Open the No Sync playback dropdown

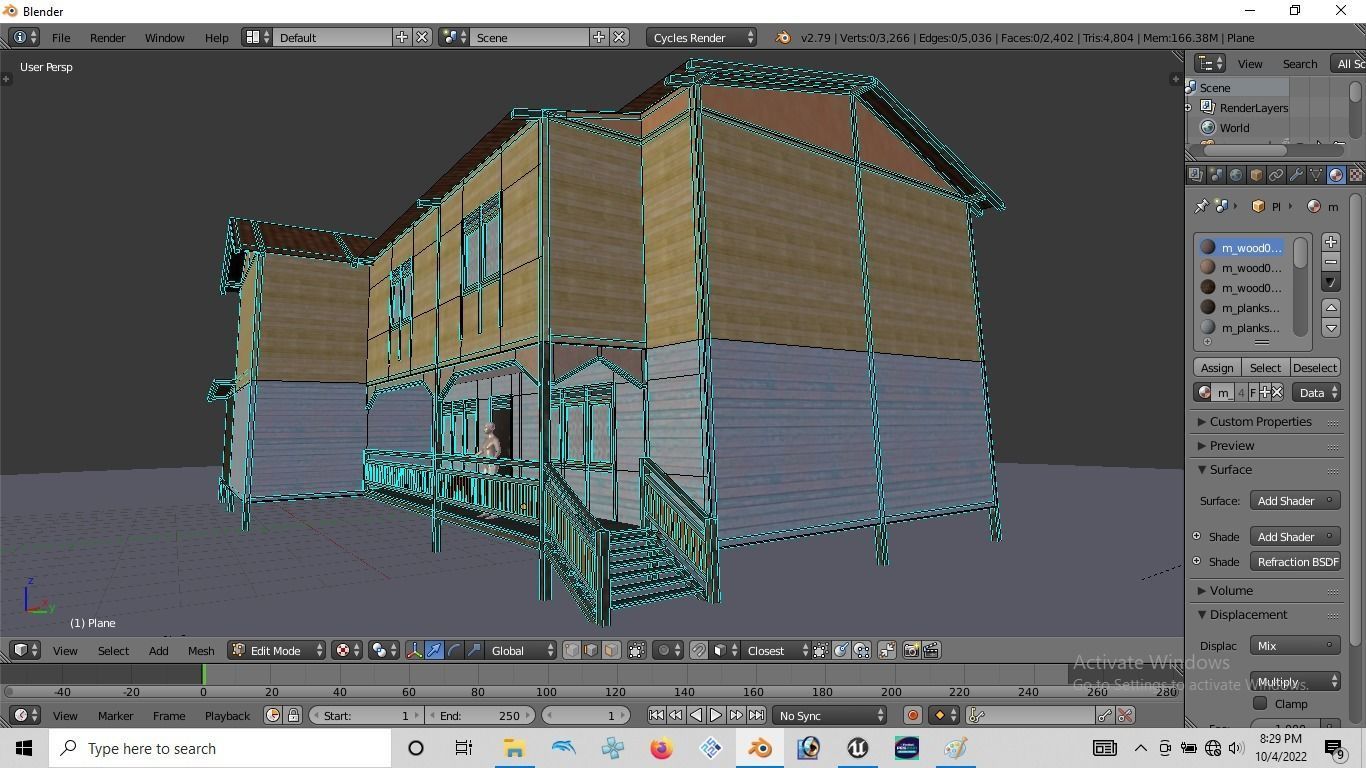pyautogui.click(x=830, y=715)
